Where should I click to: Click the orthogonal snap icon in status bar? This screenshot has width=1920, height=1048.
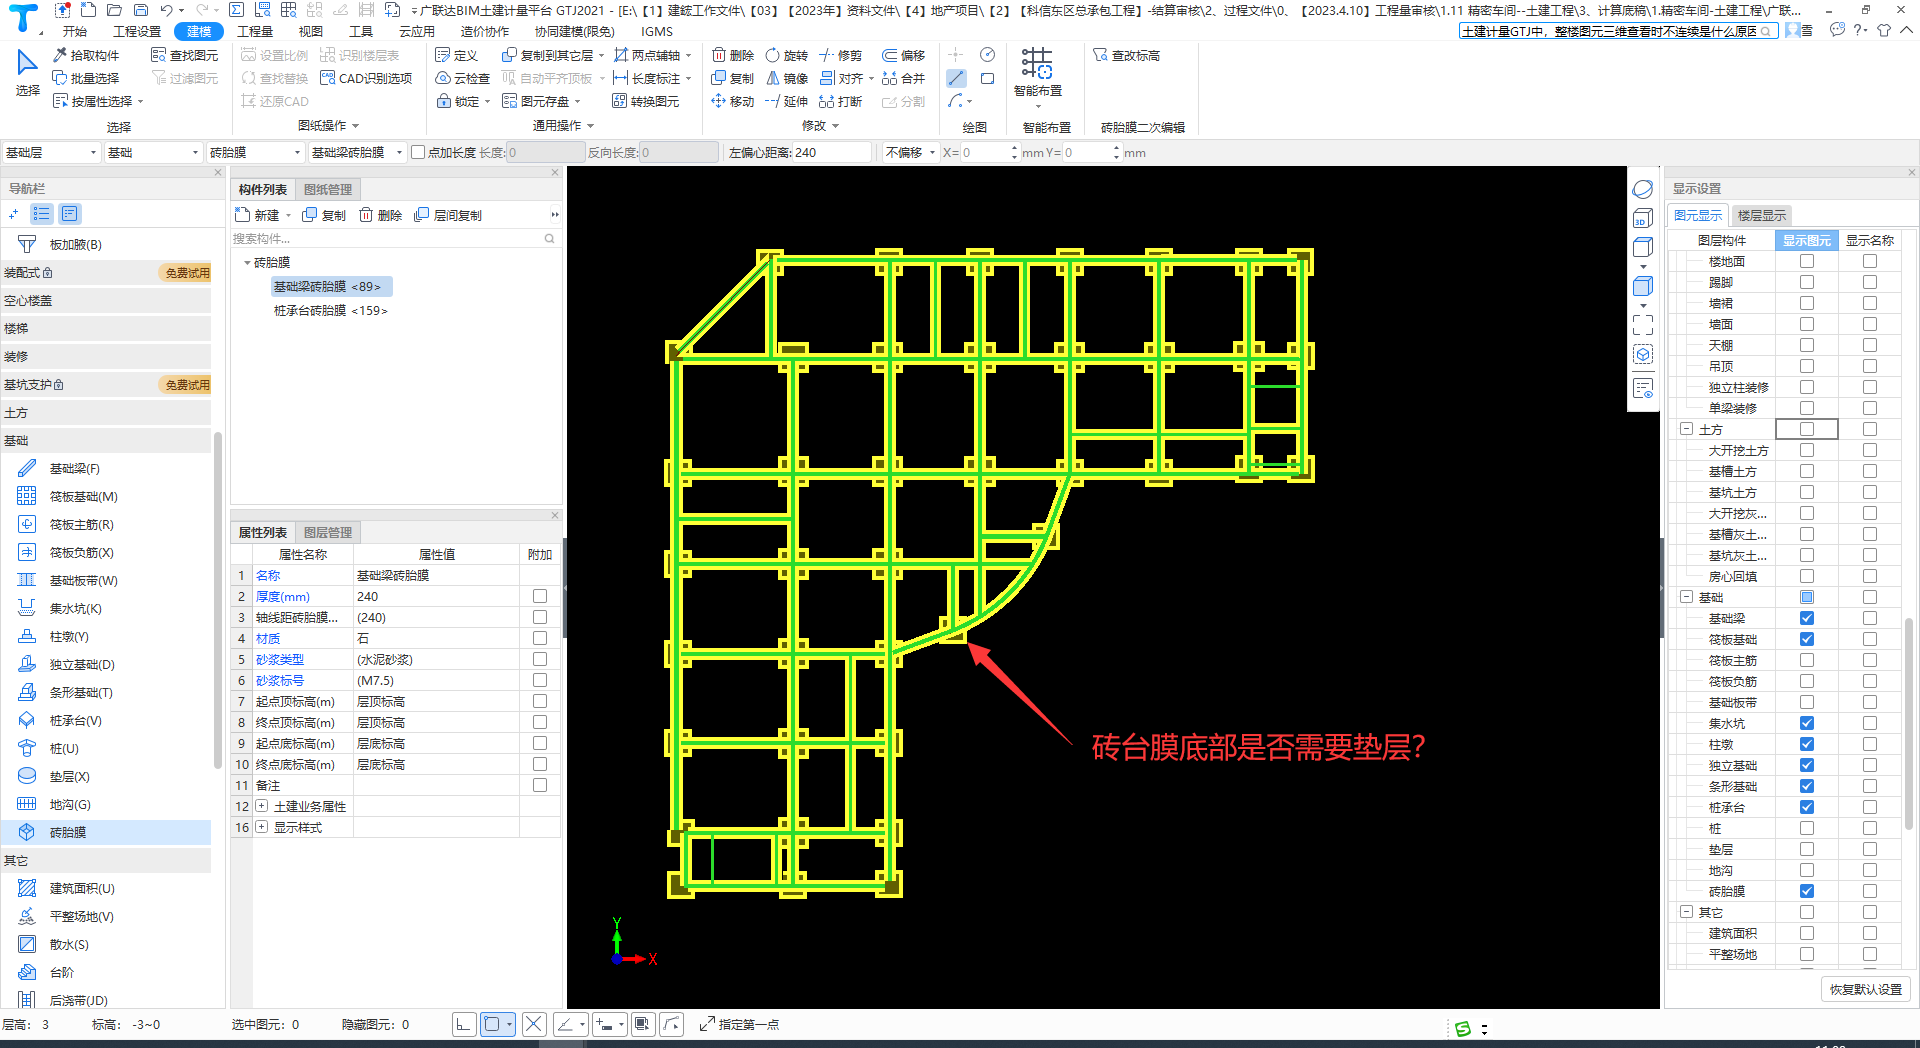[x=463, y=1024]
